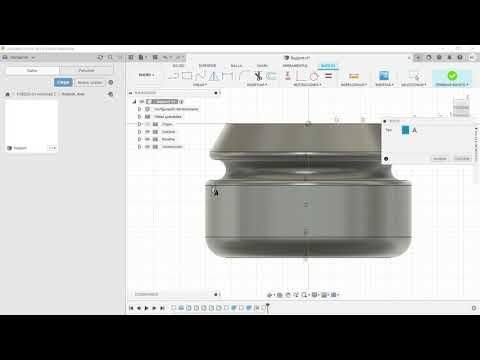The image size is (480, 360).
Task: Click the Undo arrow
Action: tap(166, 57)
